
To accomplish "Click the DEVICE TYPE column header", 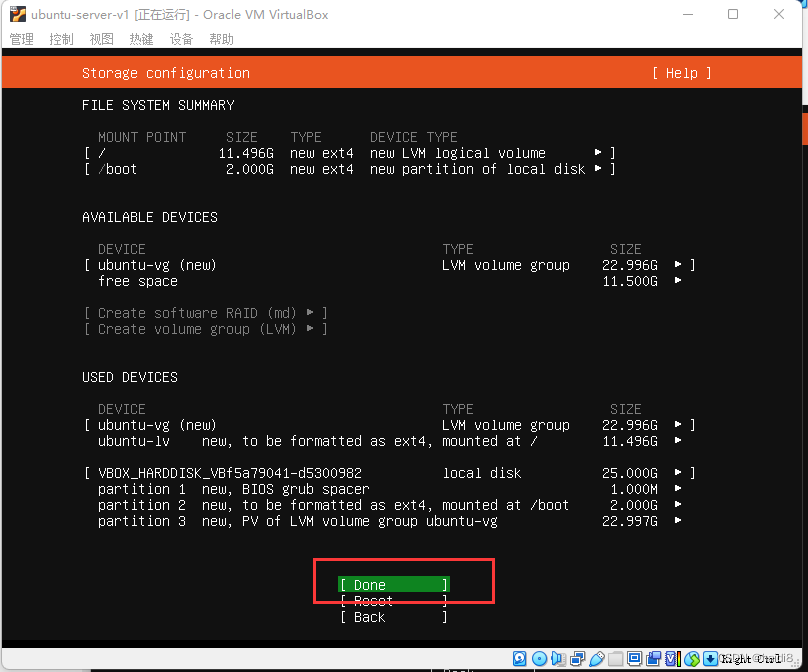I will [414, 137].
